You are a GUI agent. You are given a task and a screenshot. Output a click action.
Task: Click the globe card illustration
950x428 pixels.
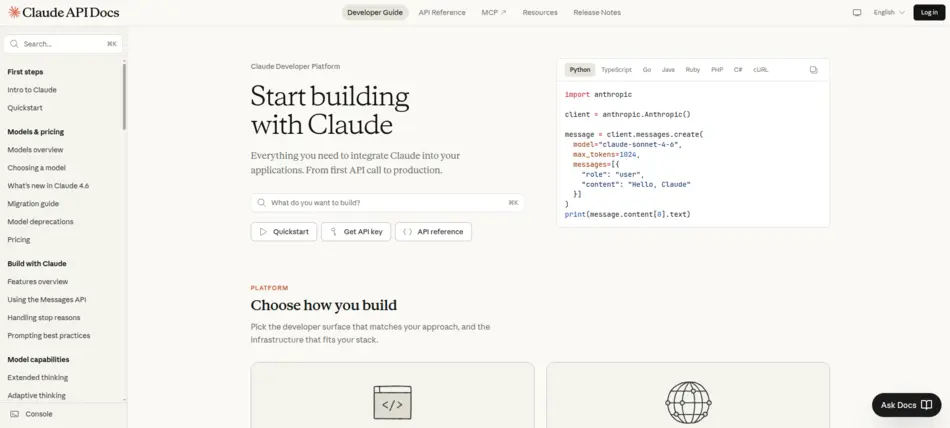[x=688, y=403]
